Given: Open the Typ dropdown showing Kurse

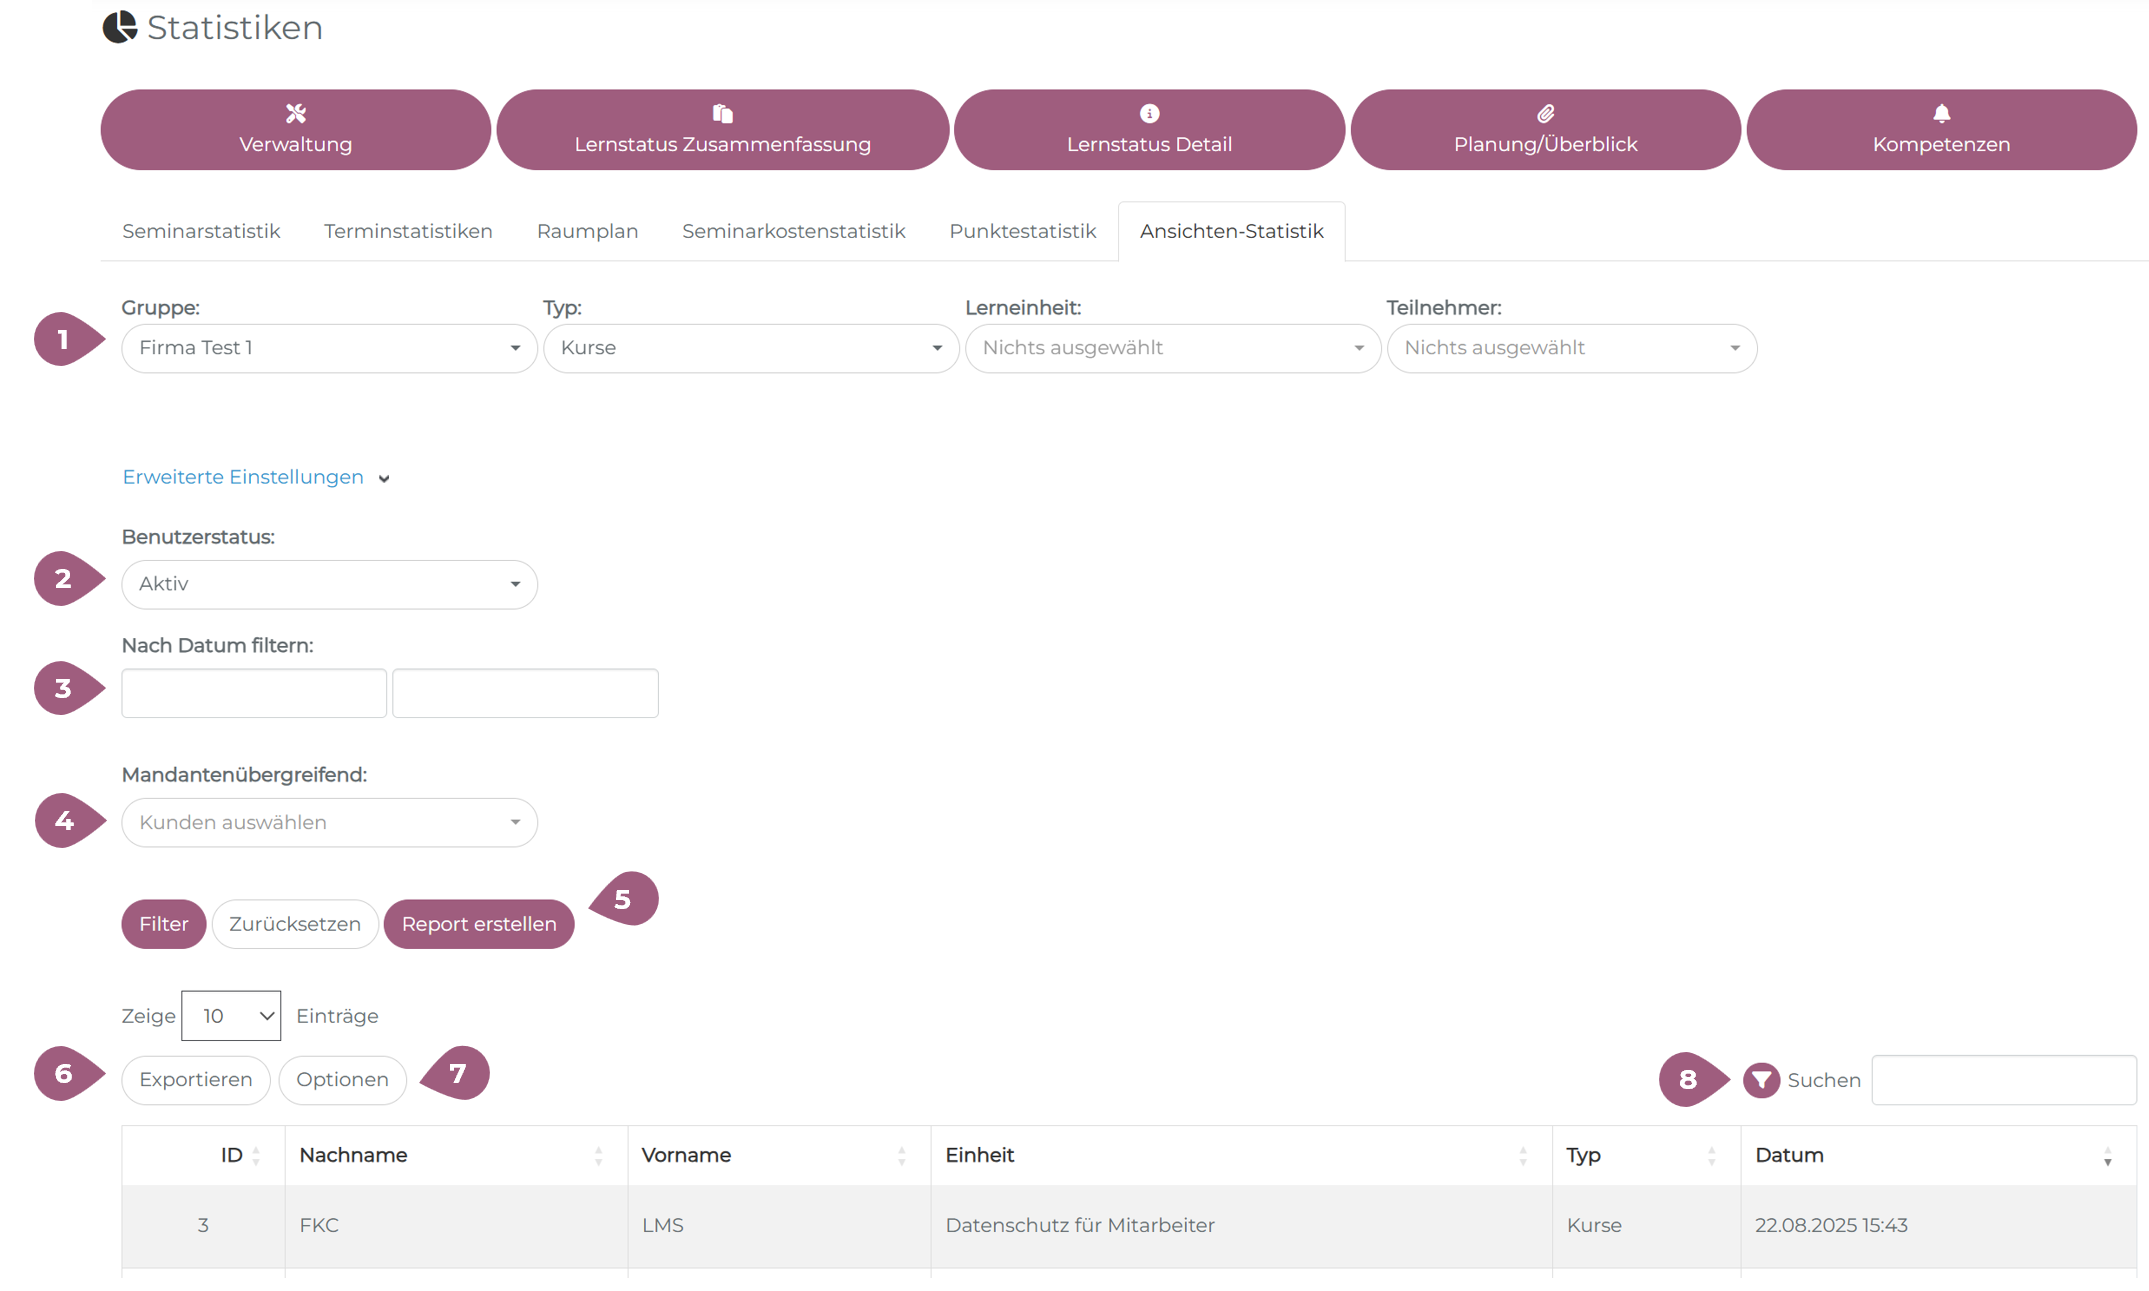Looking at the screenshot, I should coord(751,348).
